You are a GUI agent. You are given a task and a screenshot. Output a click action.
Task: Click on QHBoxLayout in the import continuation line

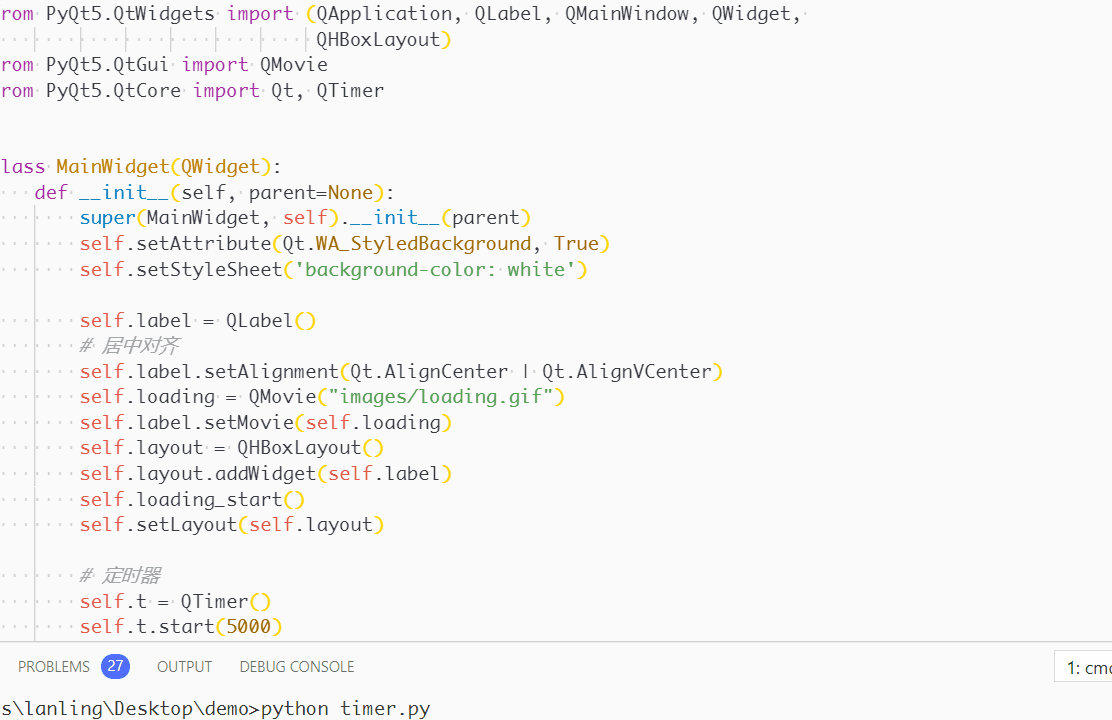(378, 40)
